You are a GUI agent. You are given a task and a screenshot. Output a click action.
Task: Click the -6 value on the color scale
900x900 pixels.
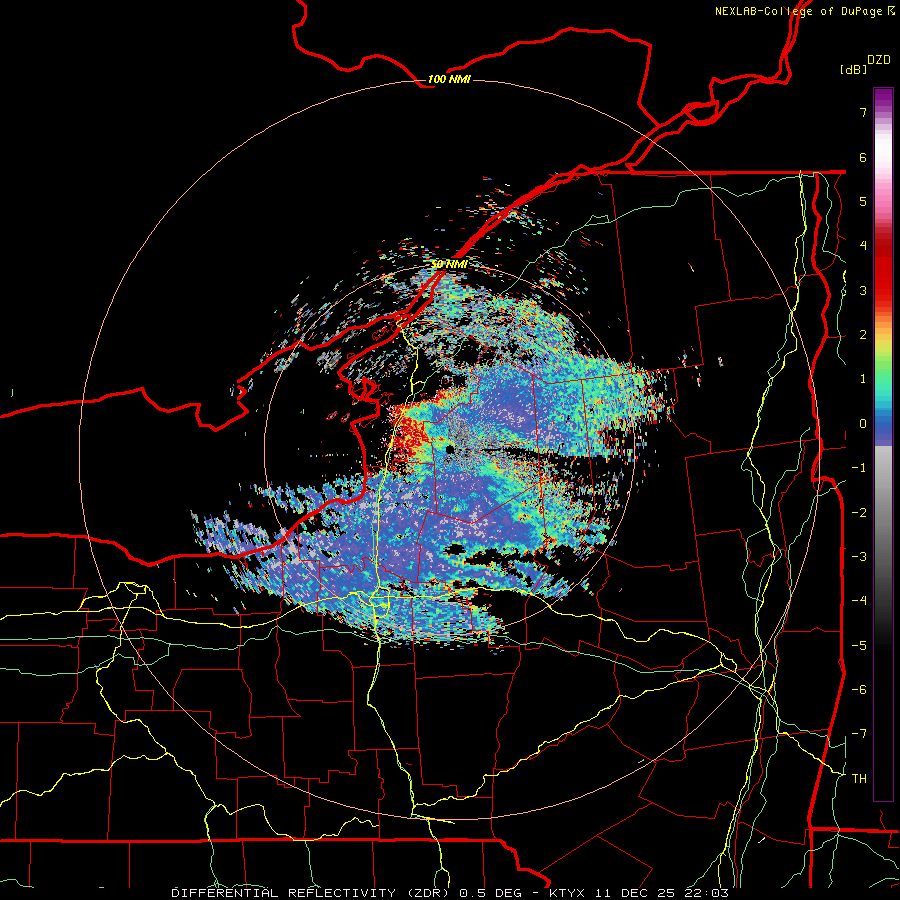[859, 690]
